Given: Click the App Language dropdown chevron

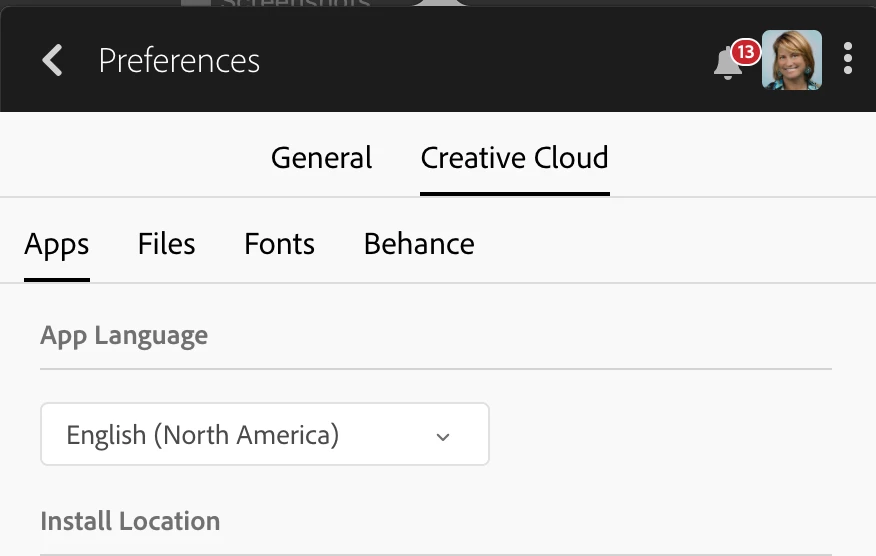Looking at the screenshot, I should [x=443, y=436].
